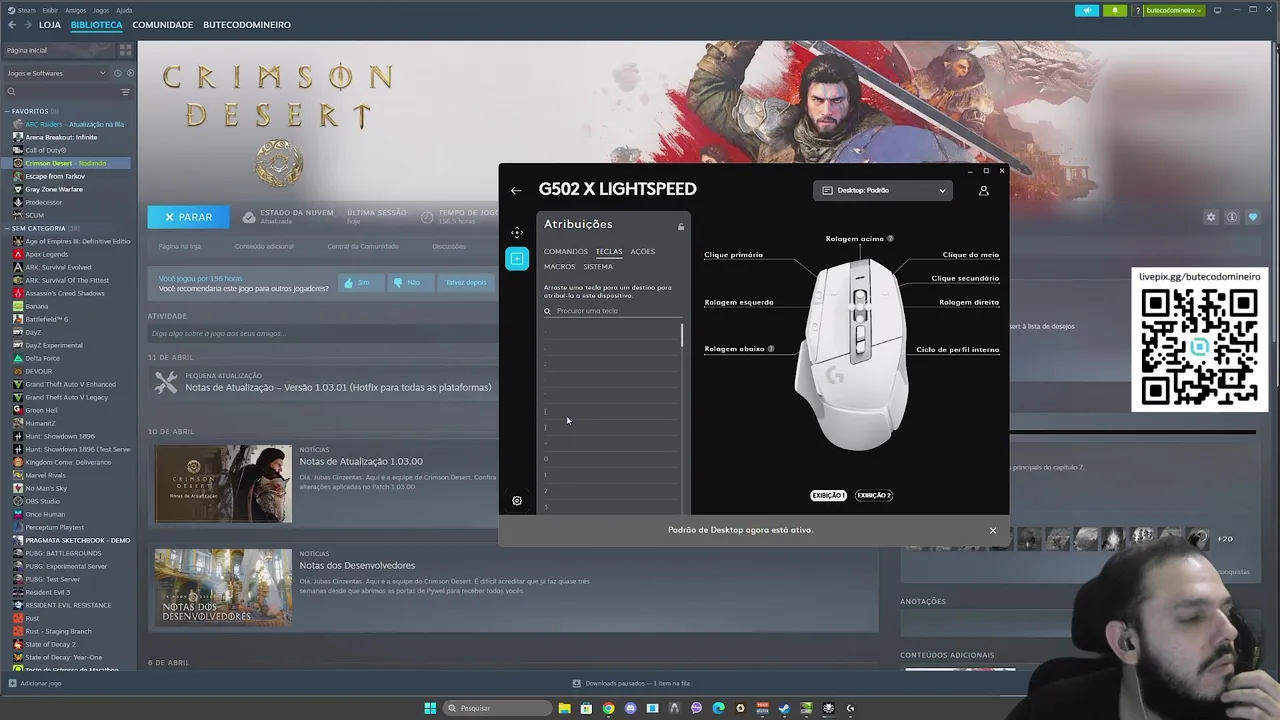
Task: Open the SISTEMA tab
Action: [598, 267]
